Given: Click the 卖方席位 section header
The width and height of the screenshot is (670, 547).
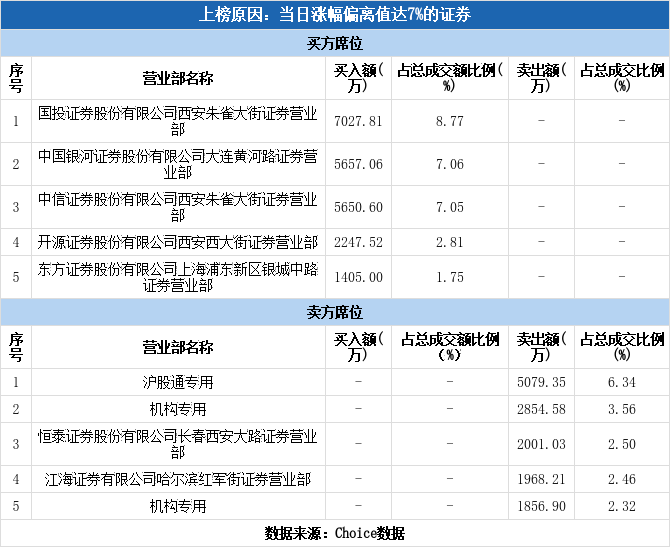Looking at the screenshot, I should pyautogui.click(x=335, y=312).
